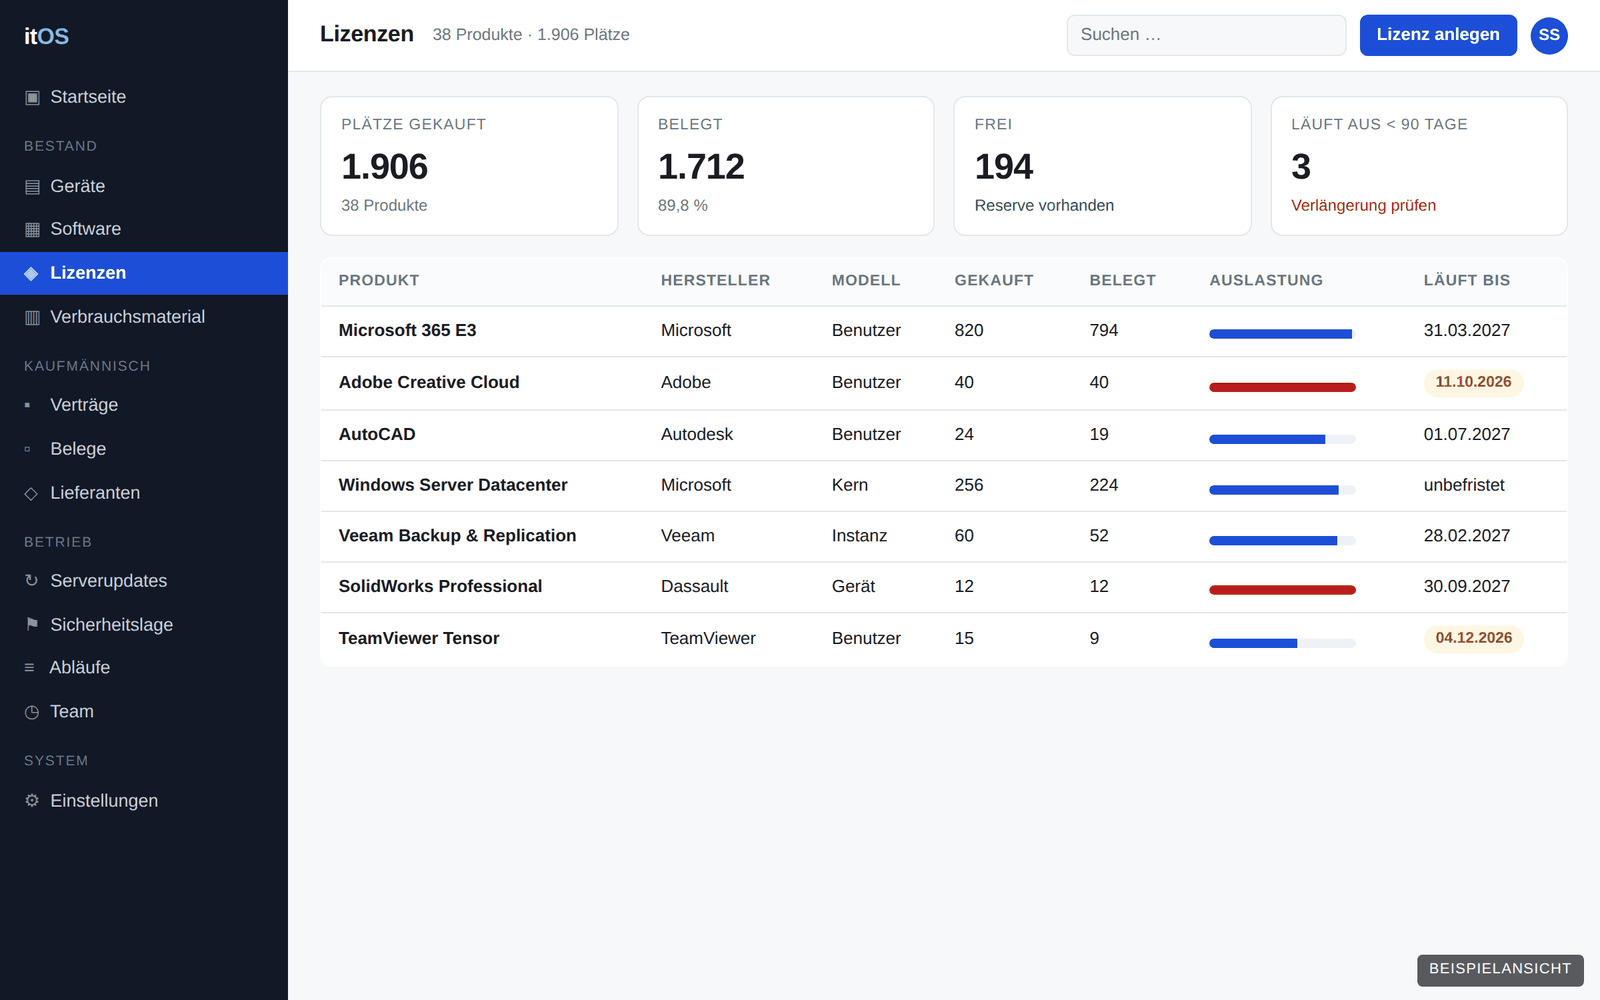The image size is (1600, 1000).
Task: Open the AutoCAD product entry
Action: point(377,434)
